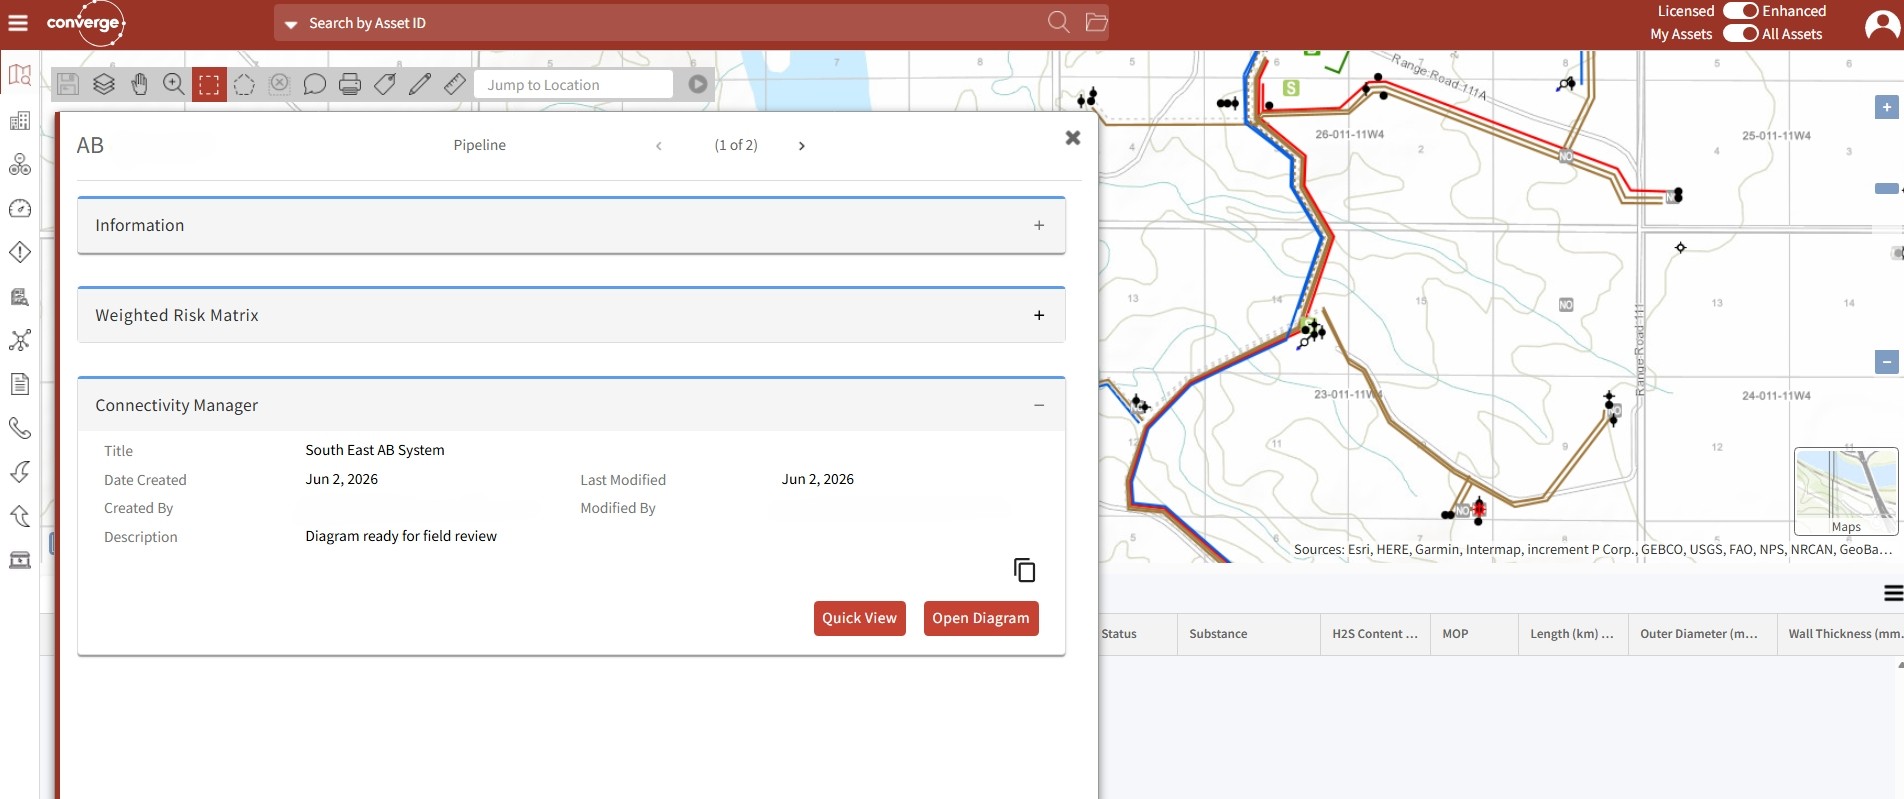The height and width of the screenshot is (799, 1904).
Task: Select the rectangle selection tool
Action: (209, 84)
